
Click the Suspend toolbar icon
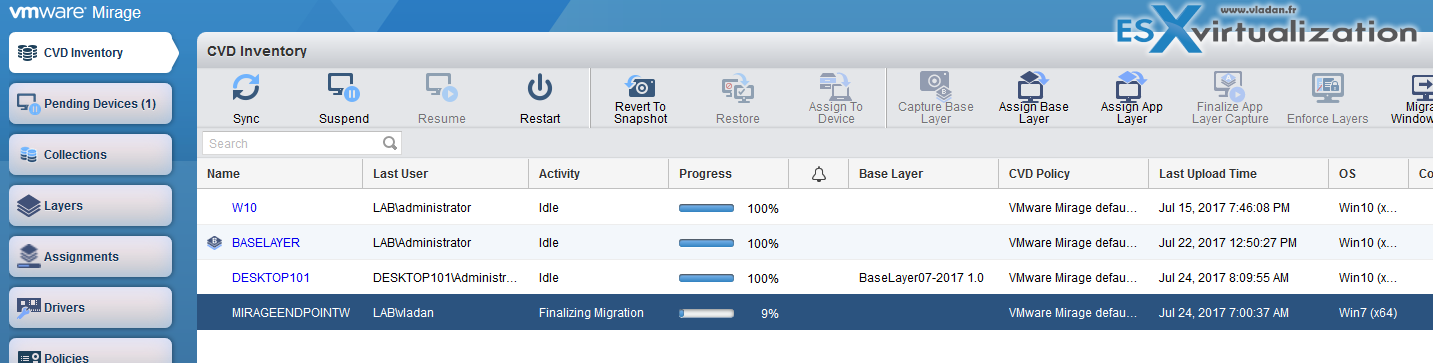[x=344, y=88]
